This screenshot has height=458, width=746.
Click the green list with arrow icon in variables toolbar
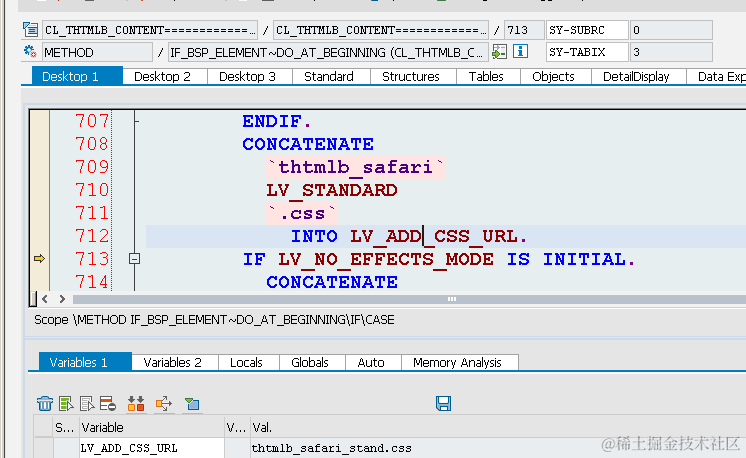(x=66, y=404)
